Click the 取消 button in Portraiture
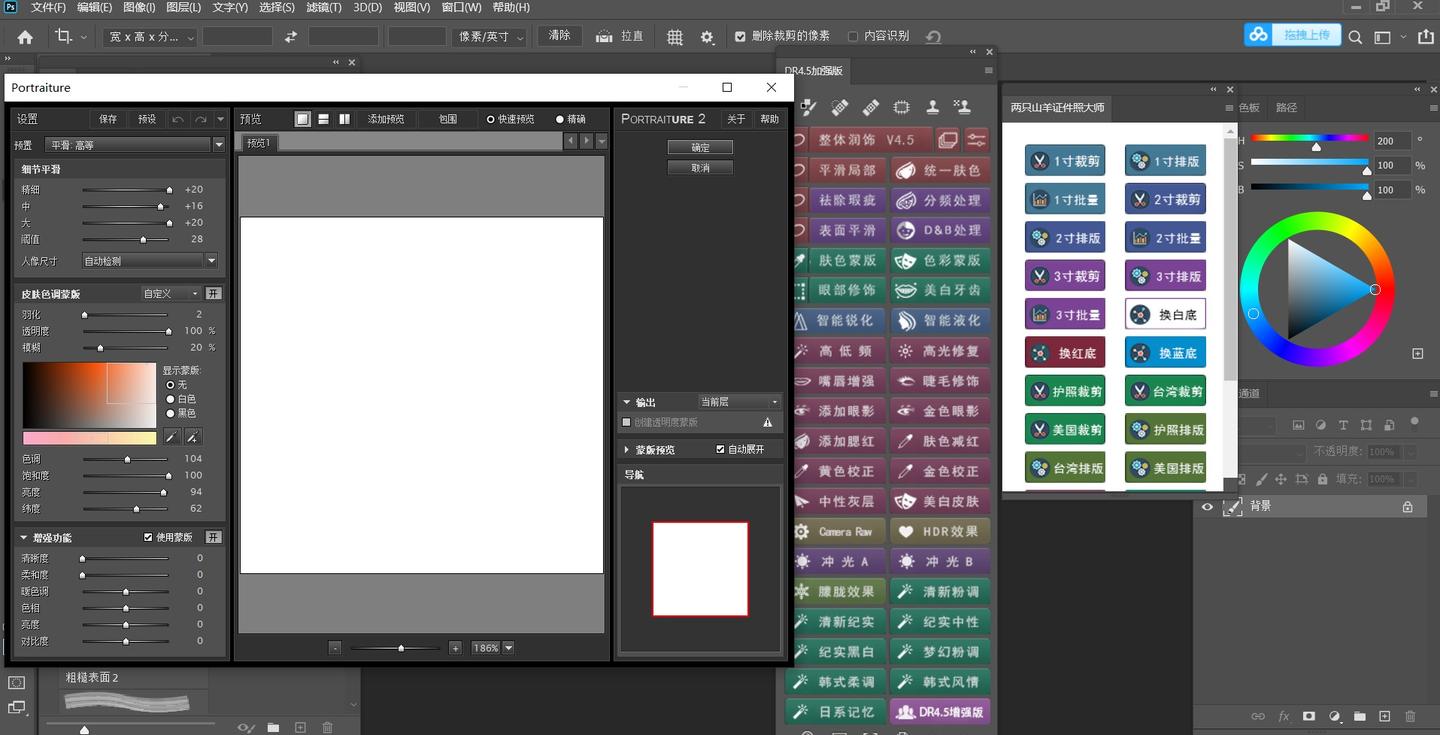This screenshot has height=735, width=1440. tap(700, 167)
